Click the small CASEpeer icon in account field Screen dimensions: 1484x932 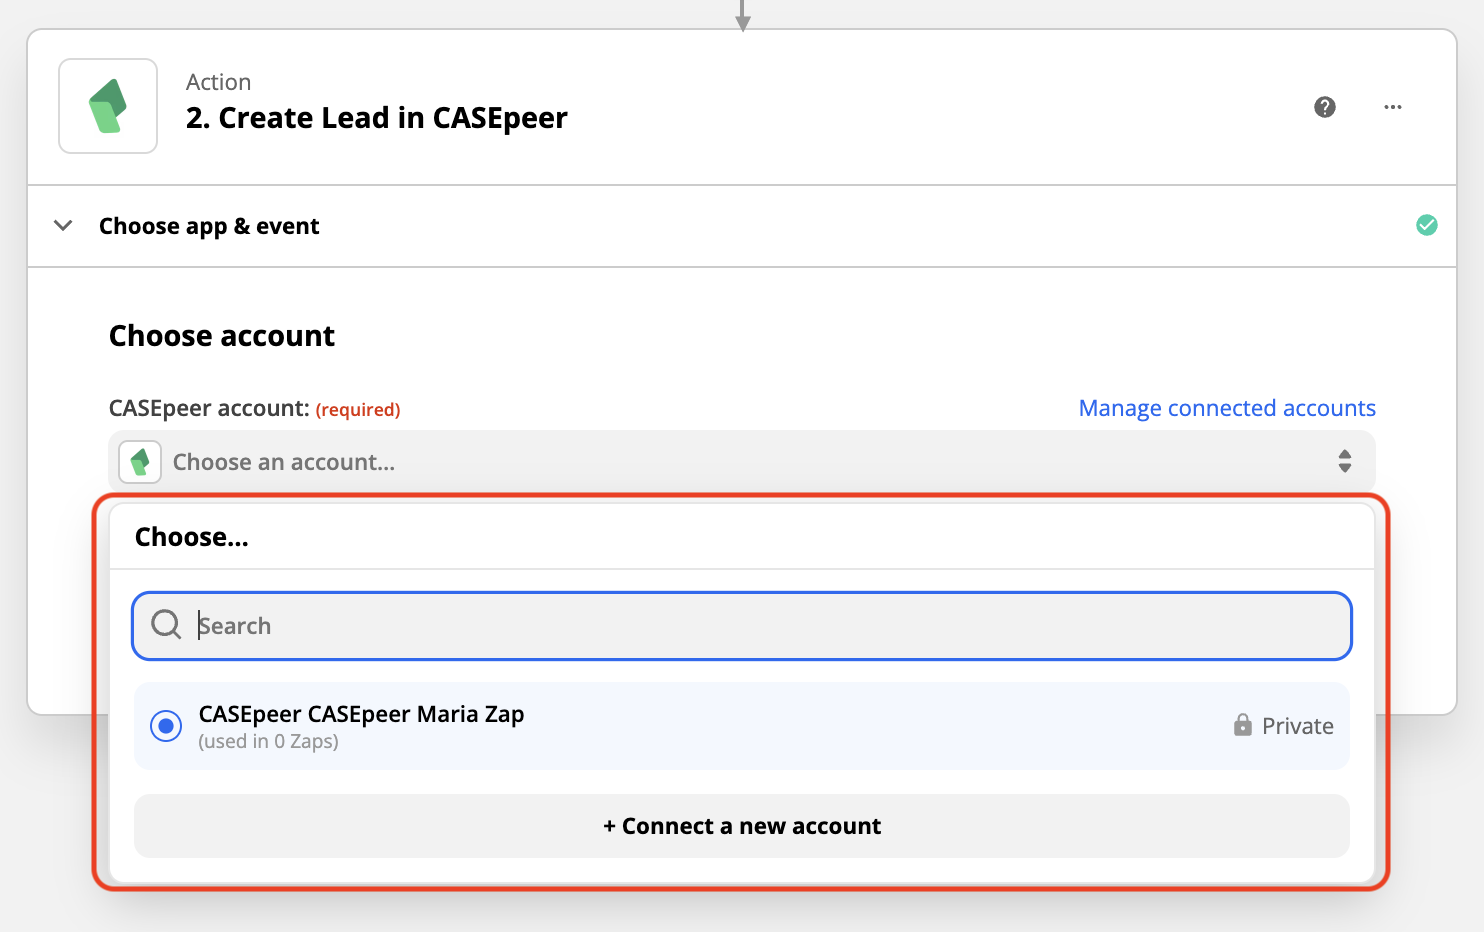click(140, 462)
